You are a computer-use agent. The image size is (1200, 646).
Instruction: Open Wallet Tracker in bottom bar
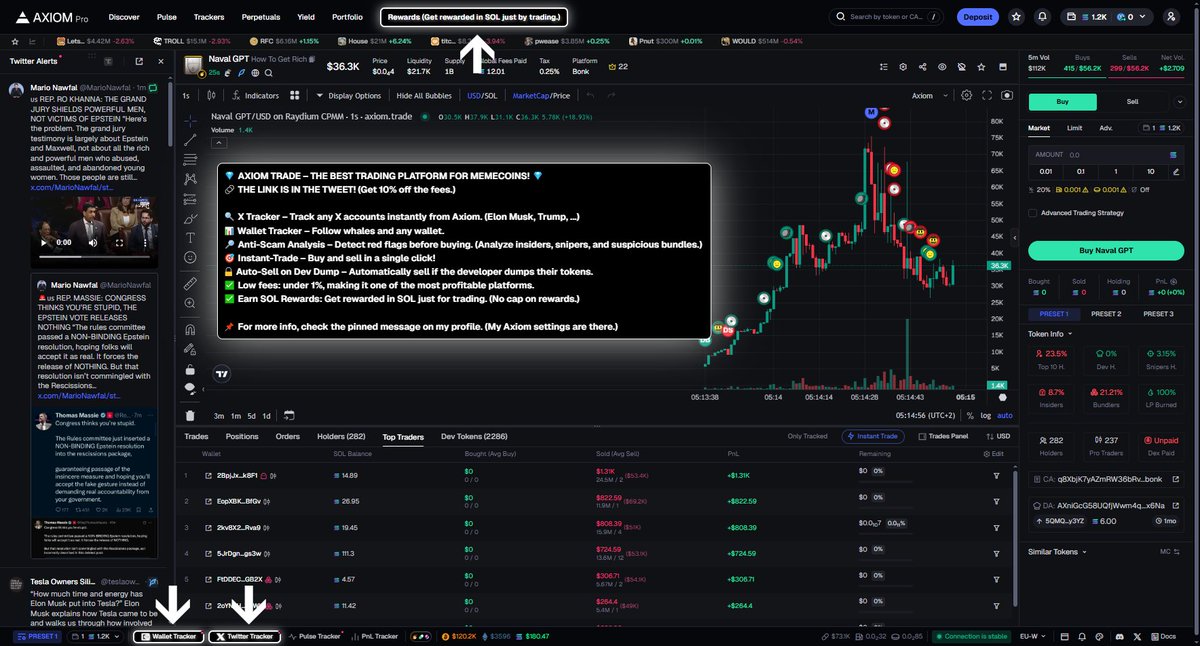tap(168, 636)
